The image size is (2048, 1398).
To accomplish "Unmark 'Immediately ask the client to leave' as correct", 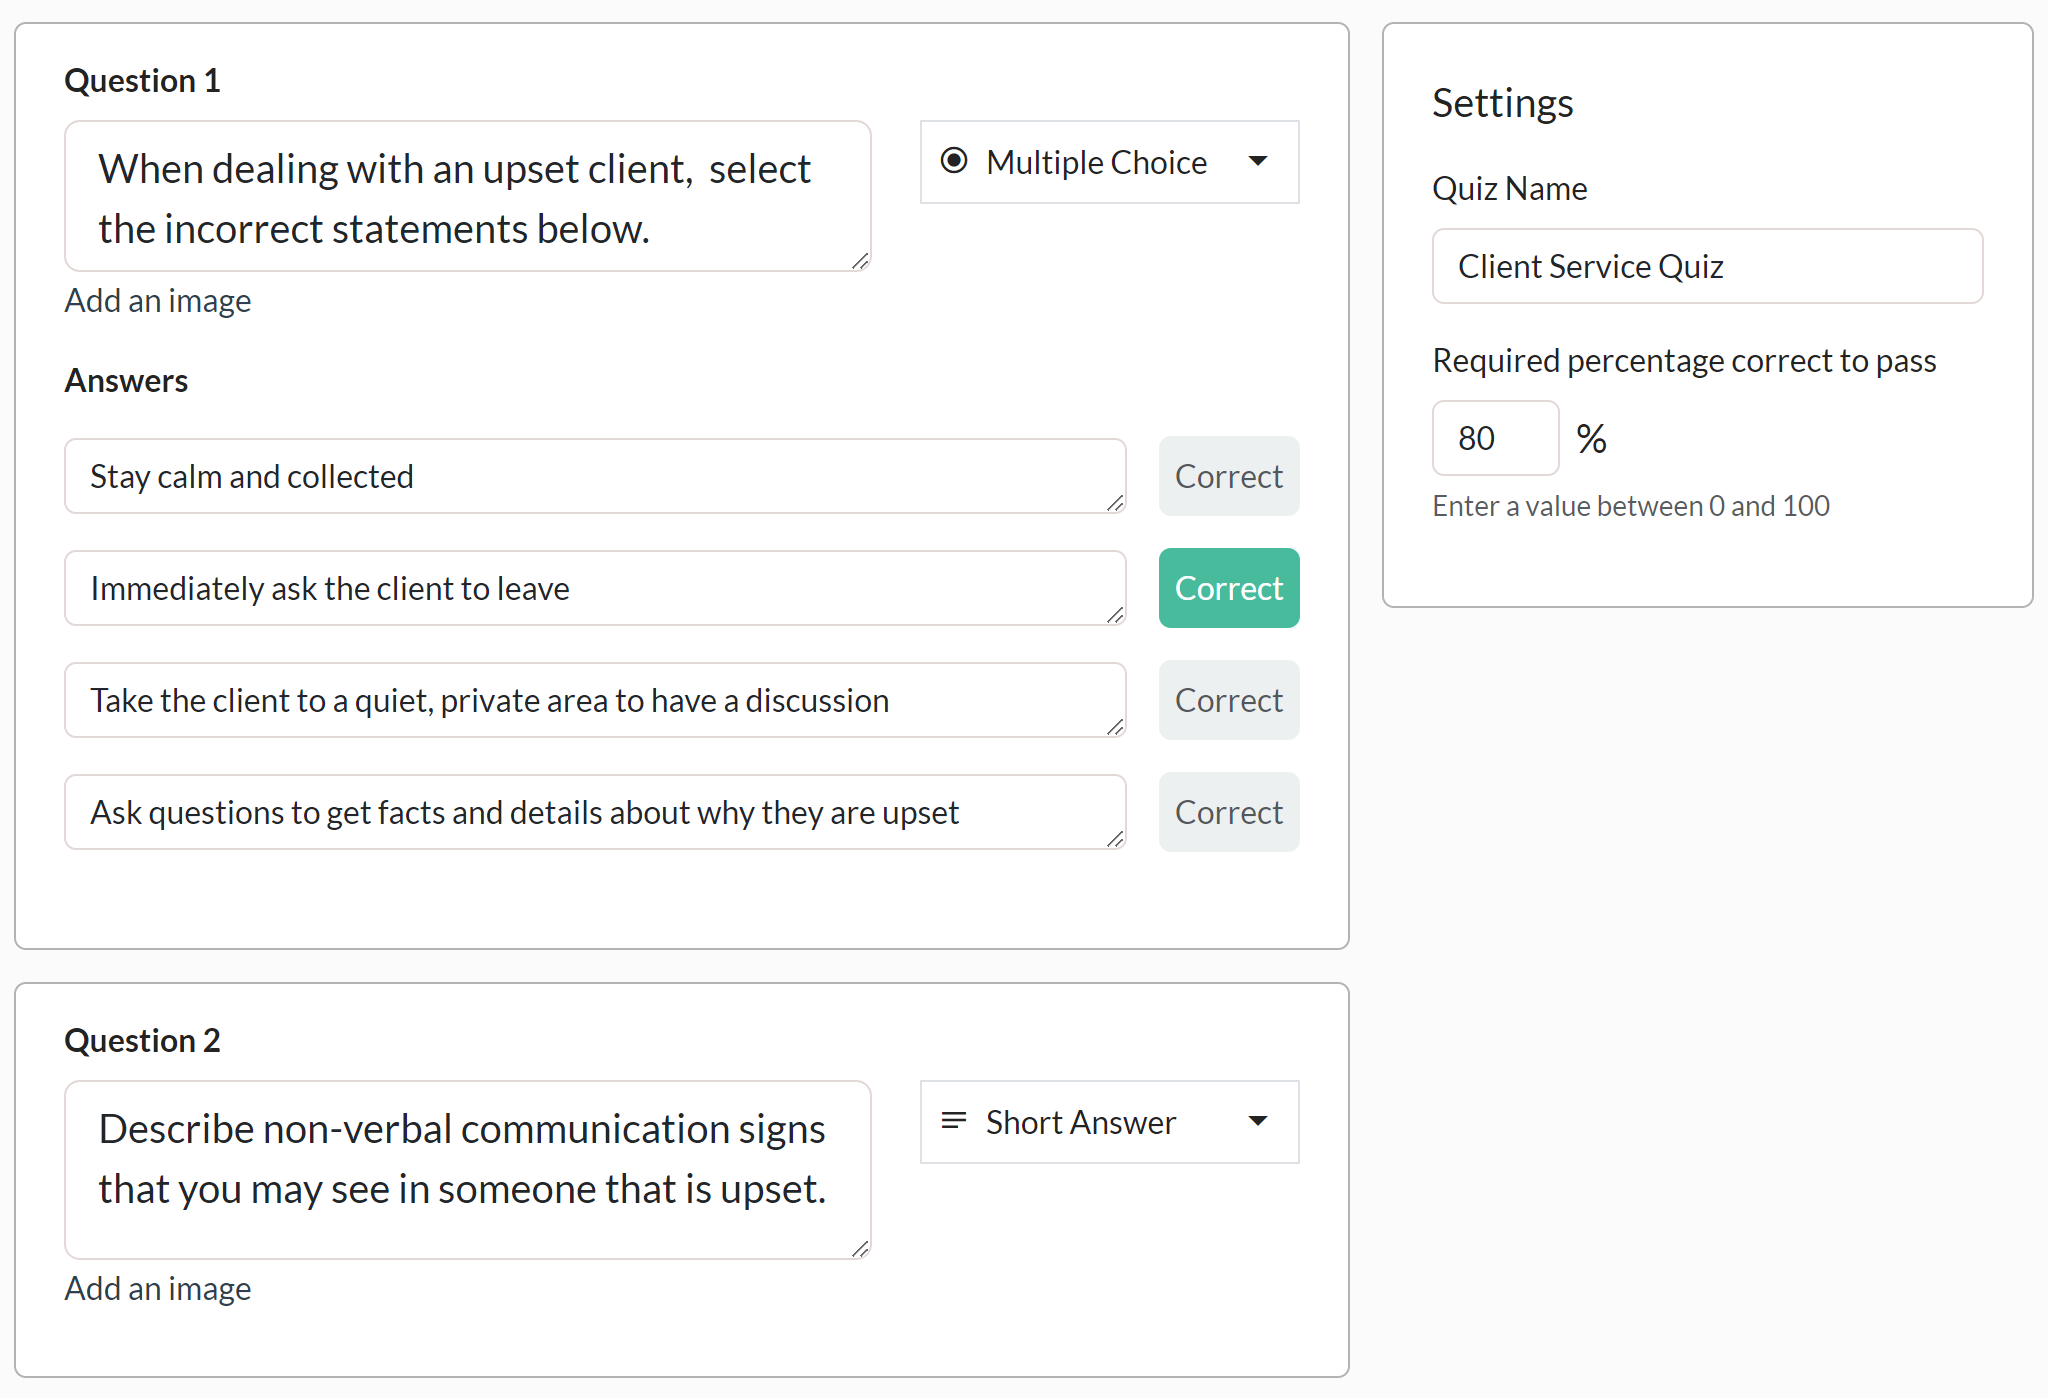I will point(1228,588).
